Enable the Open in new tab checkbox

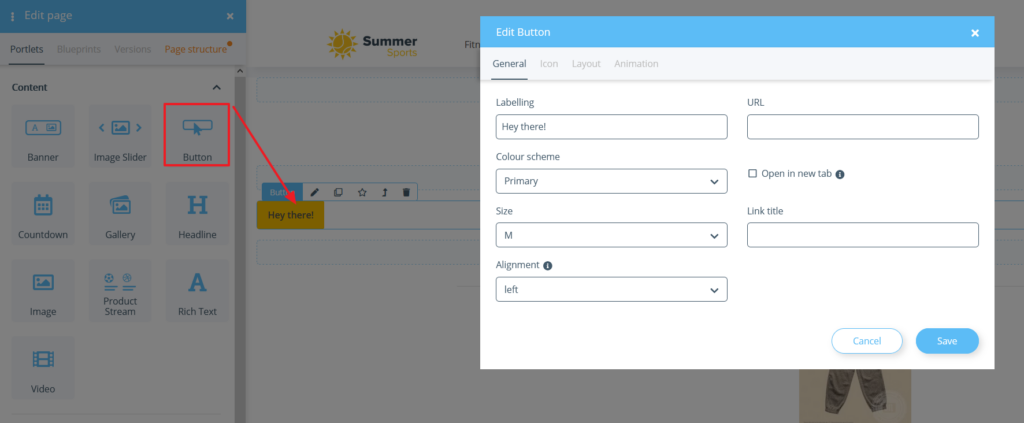coord(753,173)
